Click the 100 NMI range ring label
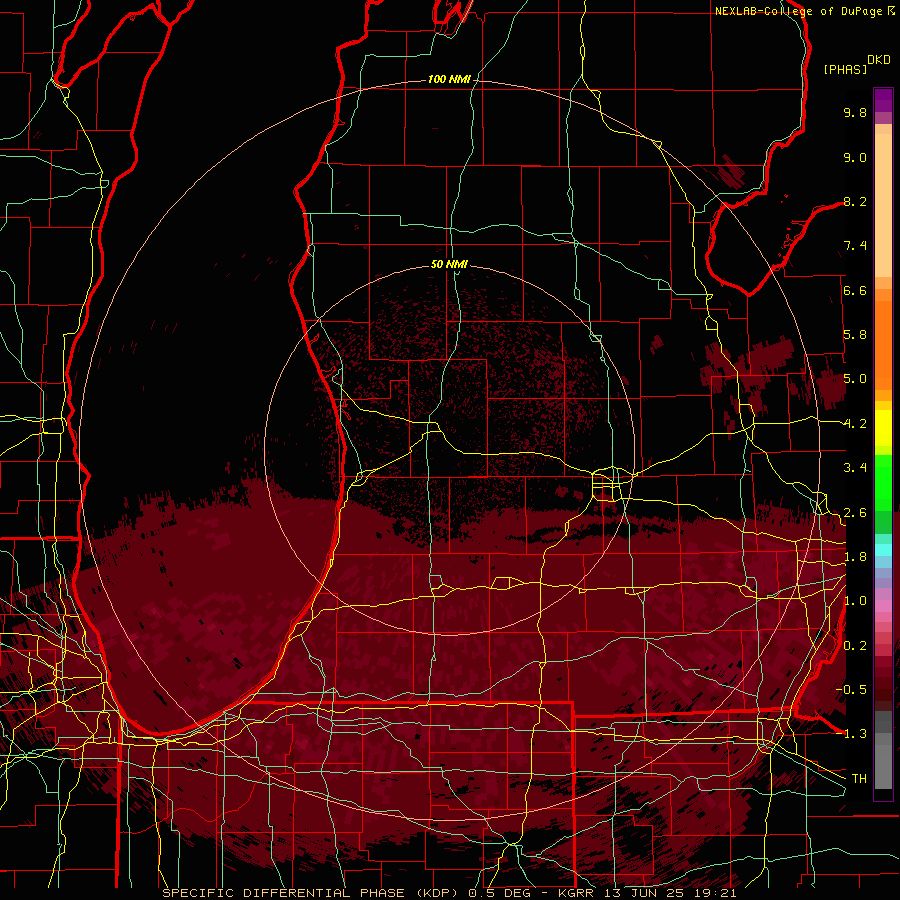Viewport: 900px width, 900px height. 449,79
